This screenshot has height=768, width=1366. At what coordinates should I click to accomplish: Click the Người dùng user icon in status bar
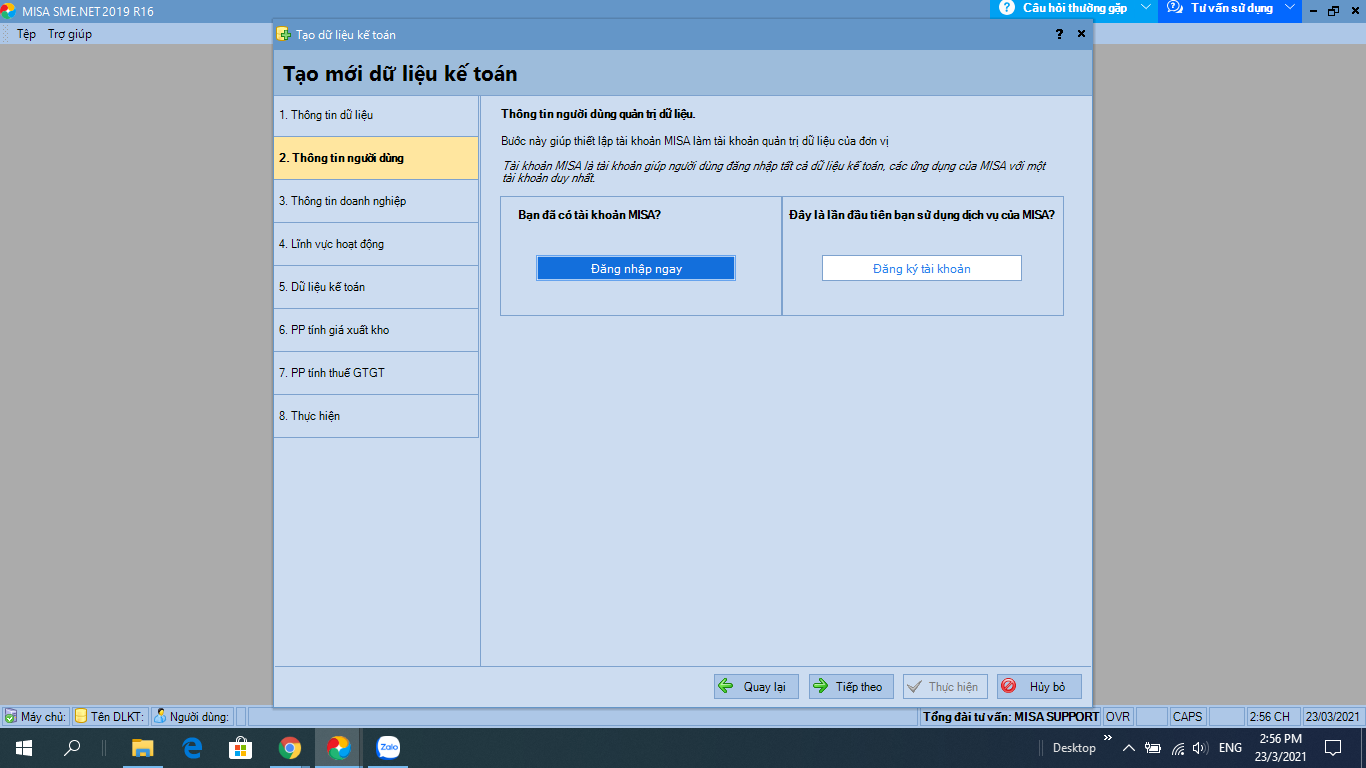(x=160, y=716)
